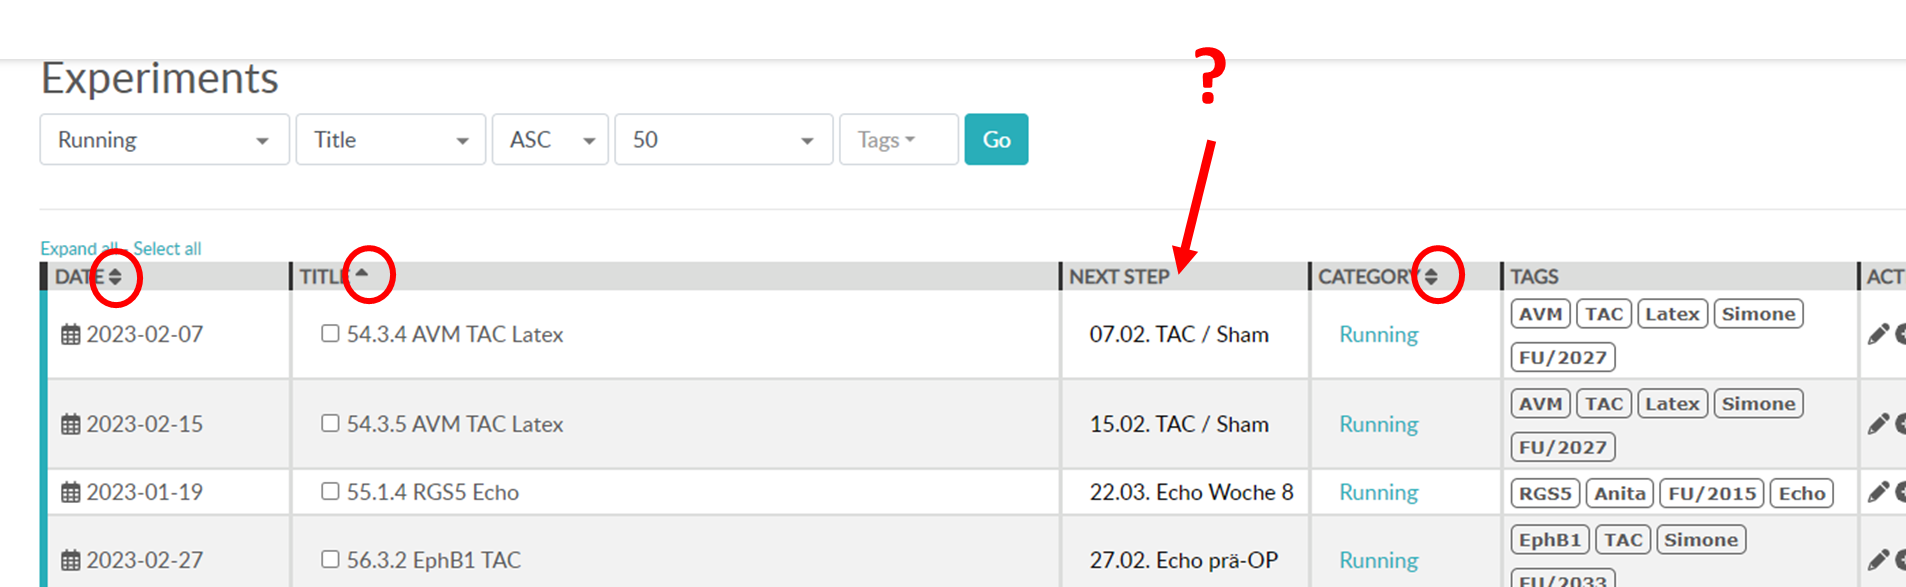Click the Experiments page heading
This screenshot has width=1906, height=587.
click(x=160, y=79)
